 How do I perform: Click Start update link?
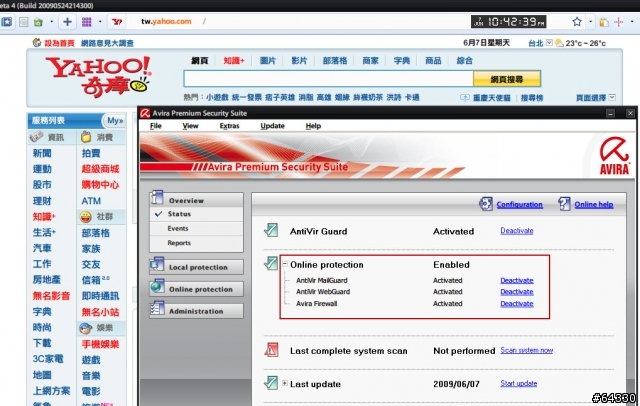pyautogui.click(x=519, y=383)
